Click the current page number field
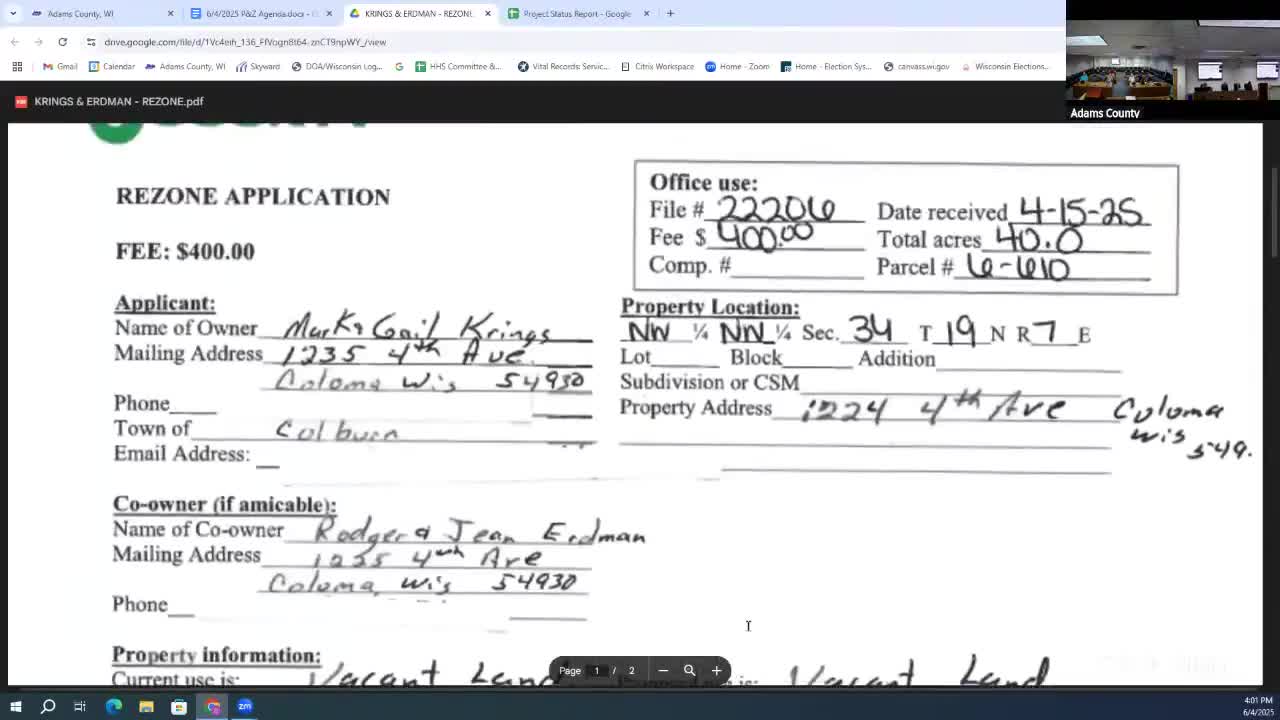 (x=596, y=671)
